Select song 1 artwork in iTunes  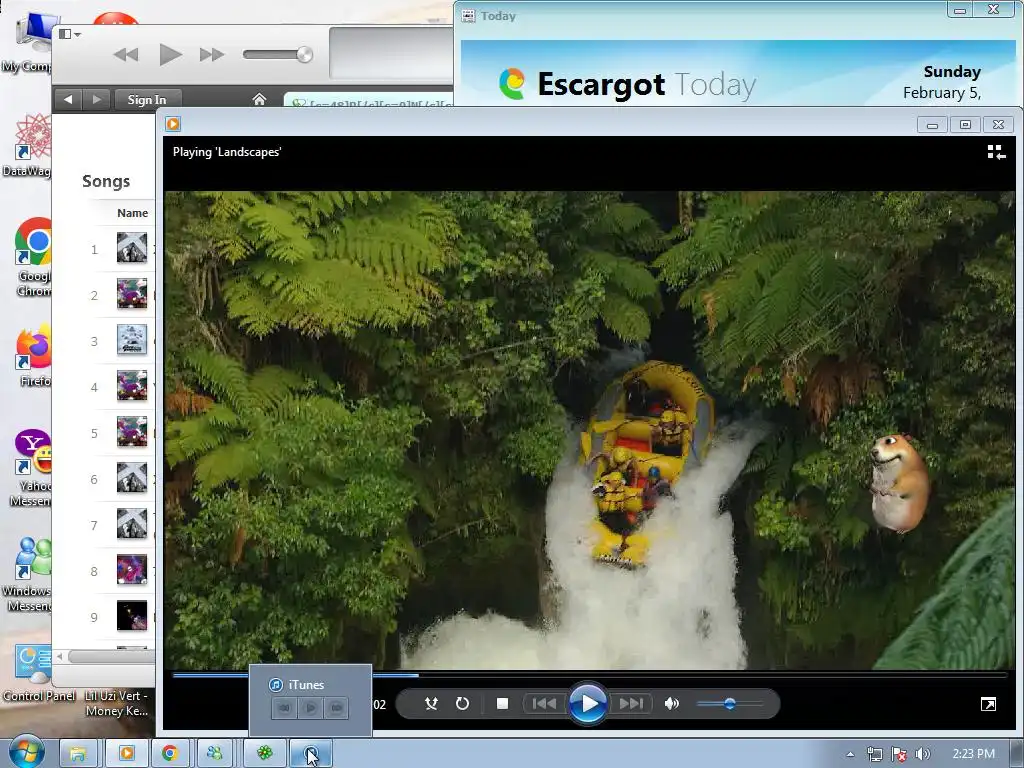132,248
